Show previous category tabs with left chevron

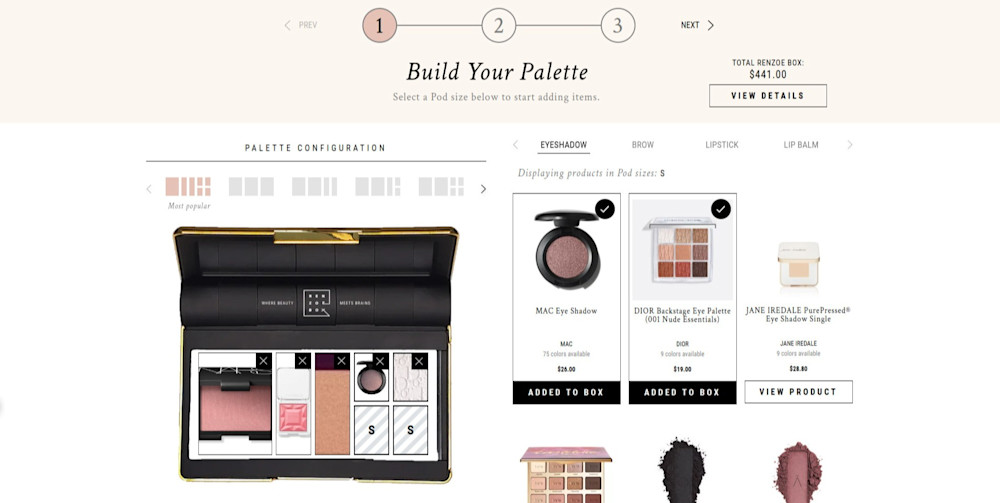[x=515, y=145]
